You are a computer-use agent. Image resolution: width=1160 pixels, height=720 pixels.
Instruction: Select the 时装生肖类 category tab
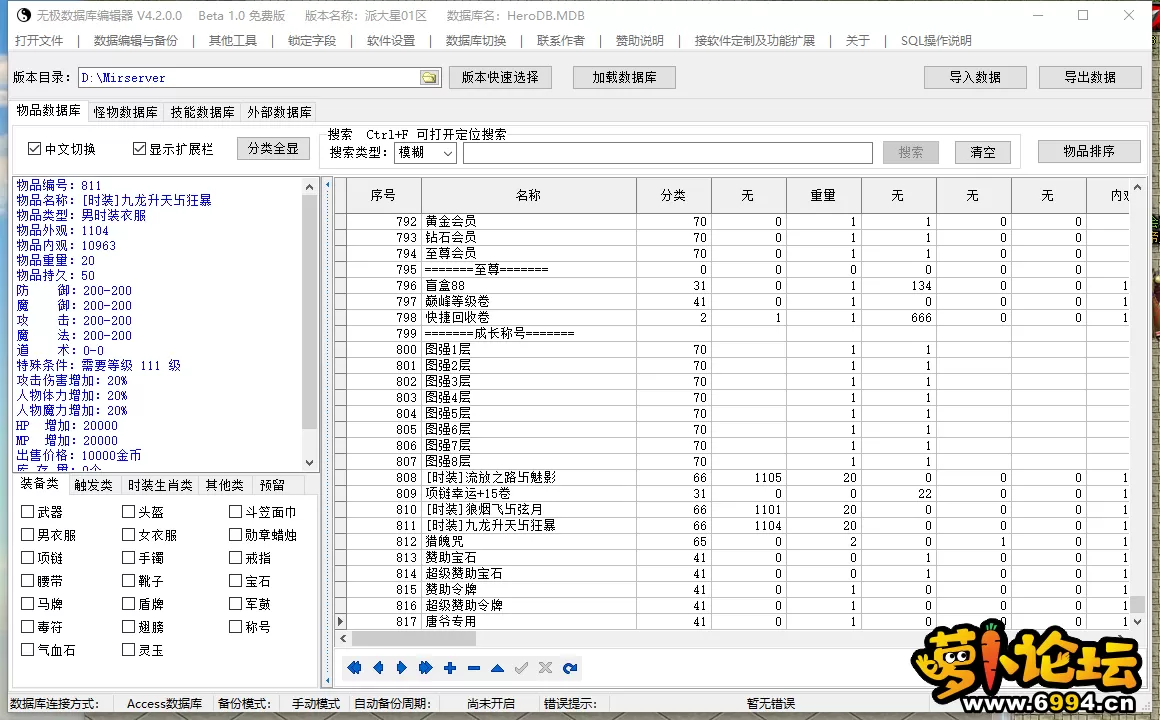(x=160, y=485)
